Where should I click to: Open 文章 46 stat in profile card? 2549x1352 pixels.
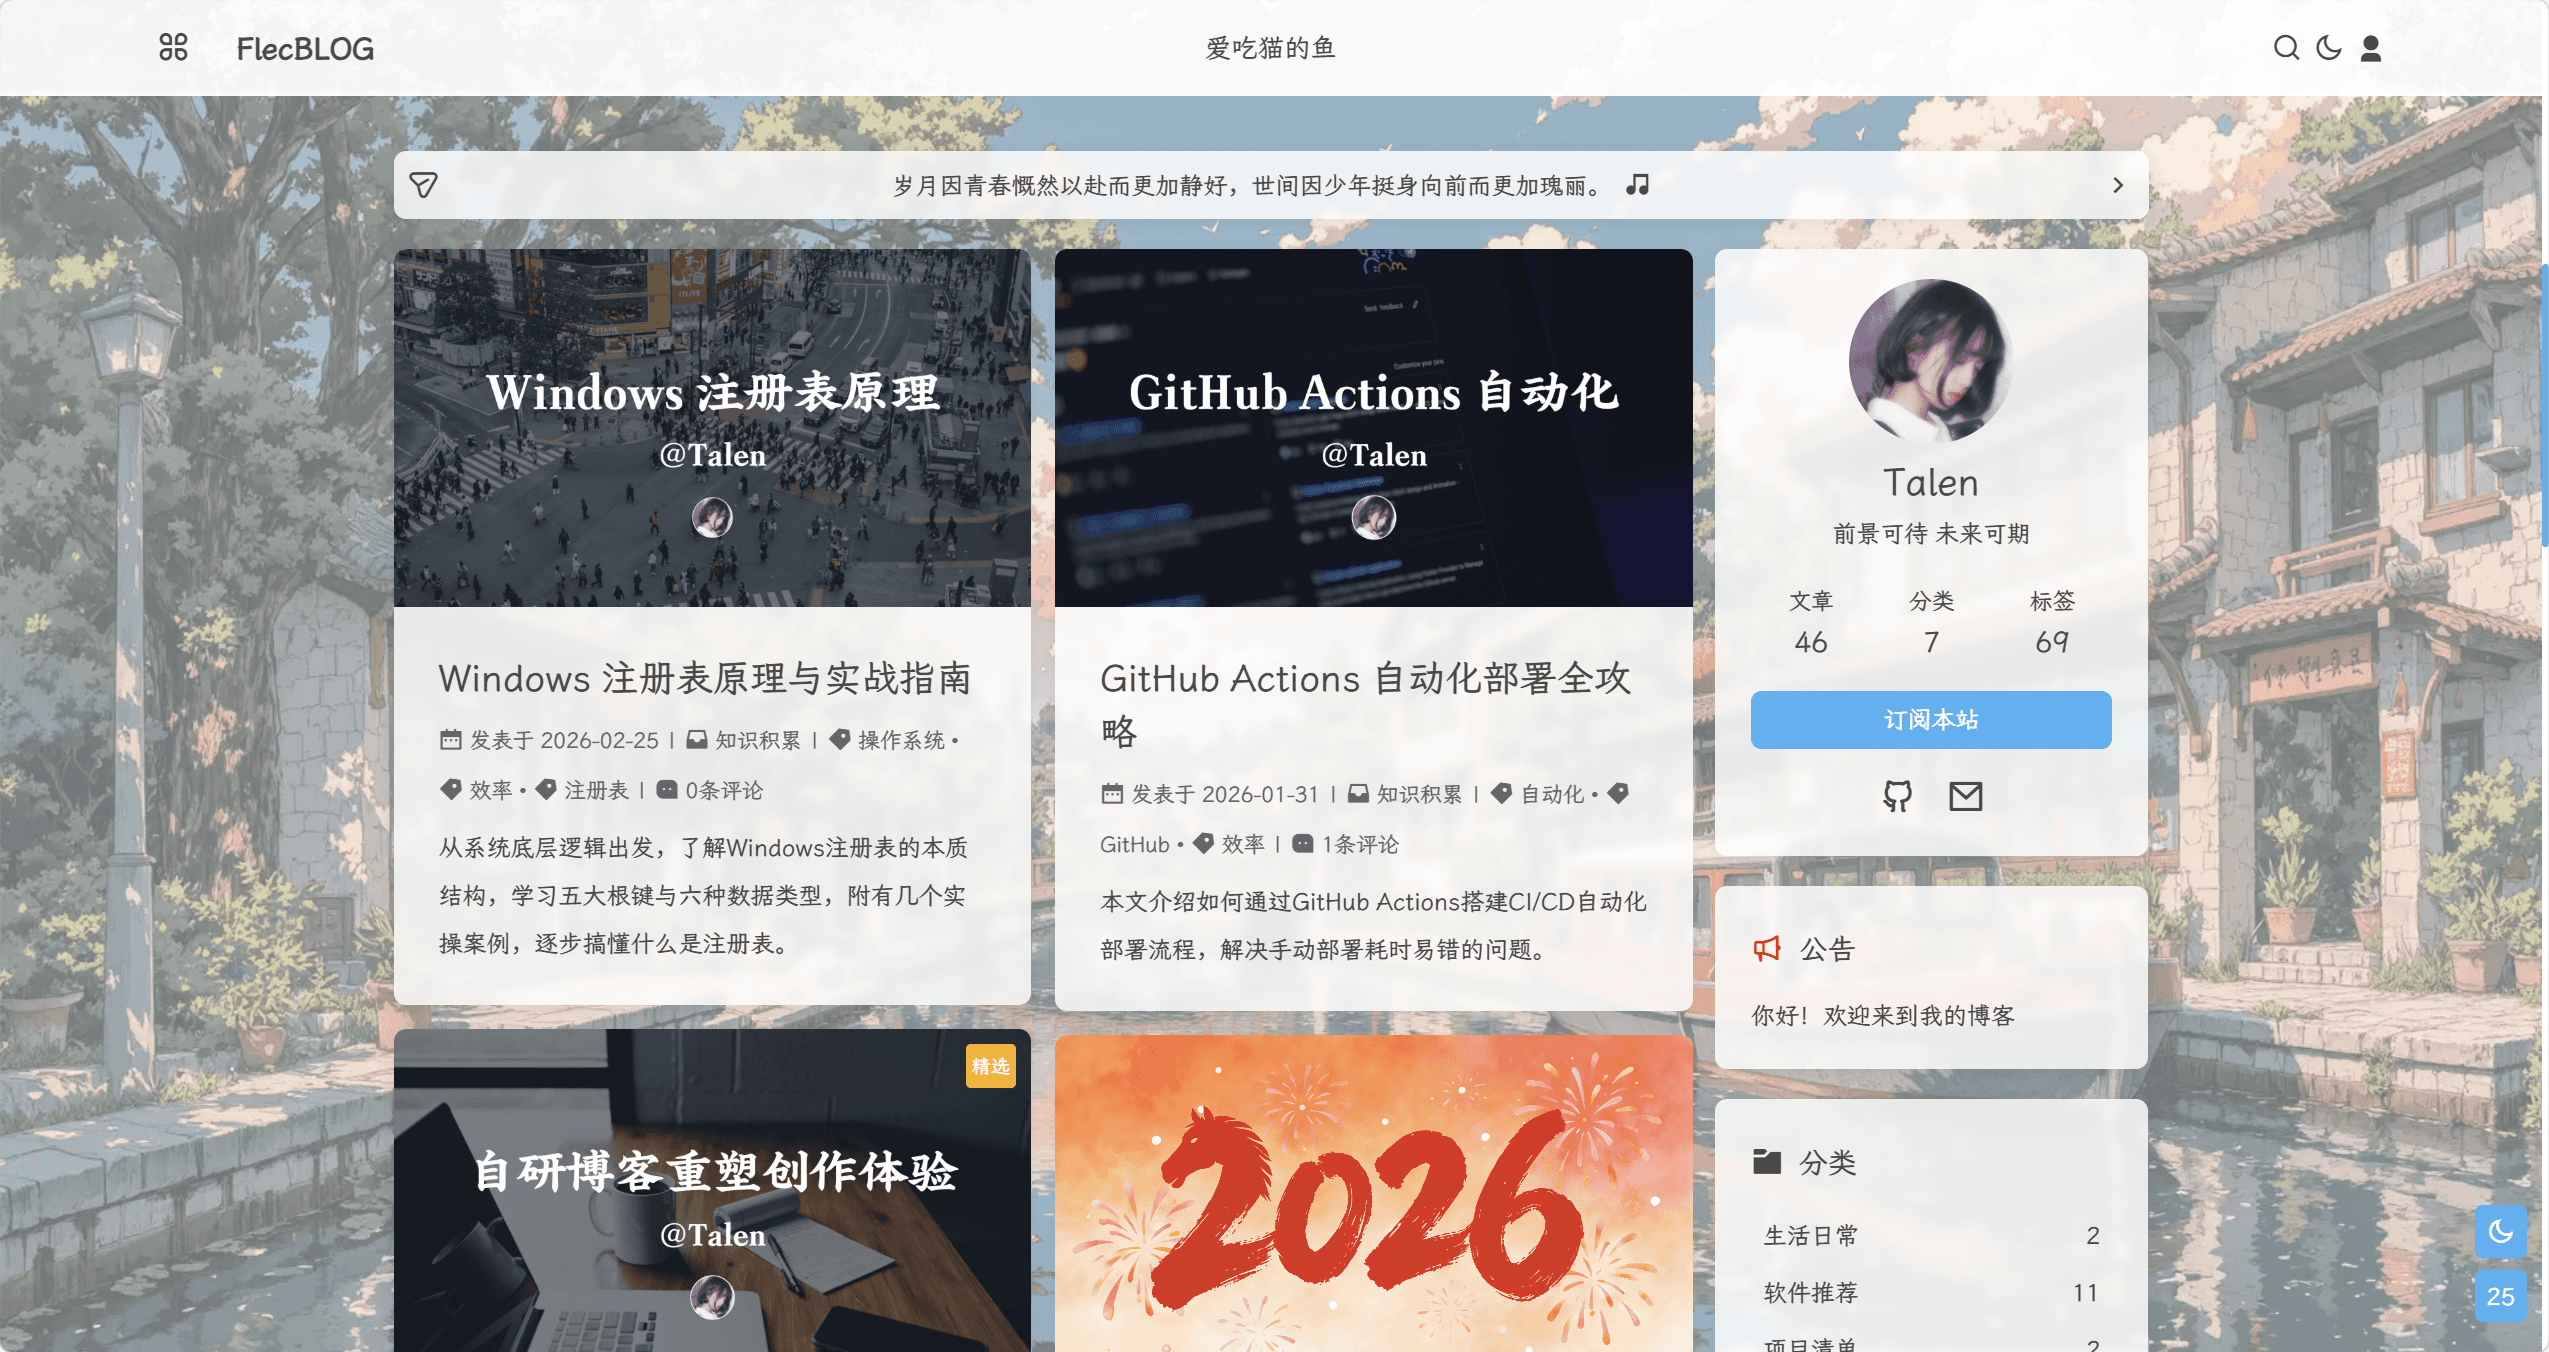1810,622
